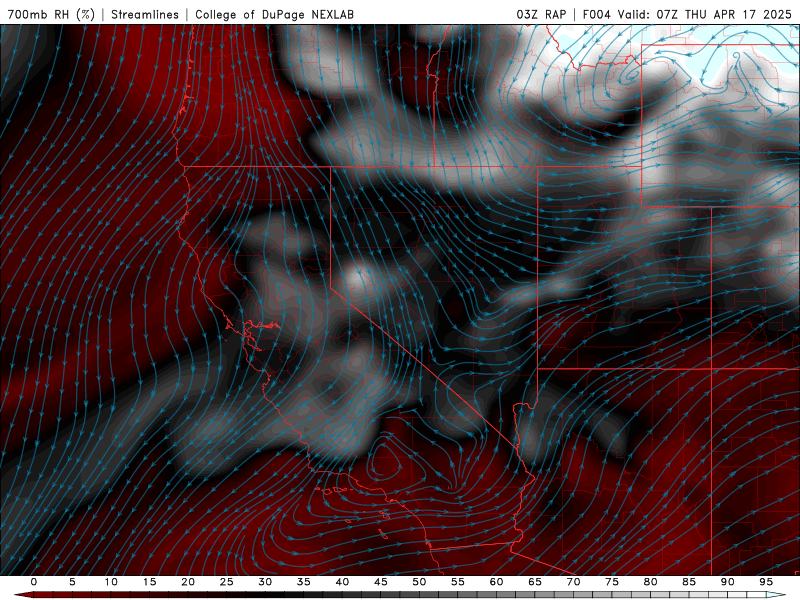Select the 'Streamlines' label in header

click(145, 14)
